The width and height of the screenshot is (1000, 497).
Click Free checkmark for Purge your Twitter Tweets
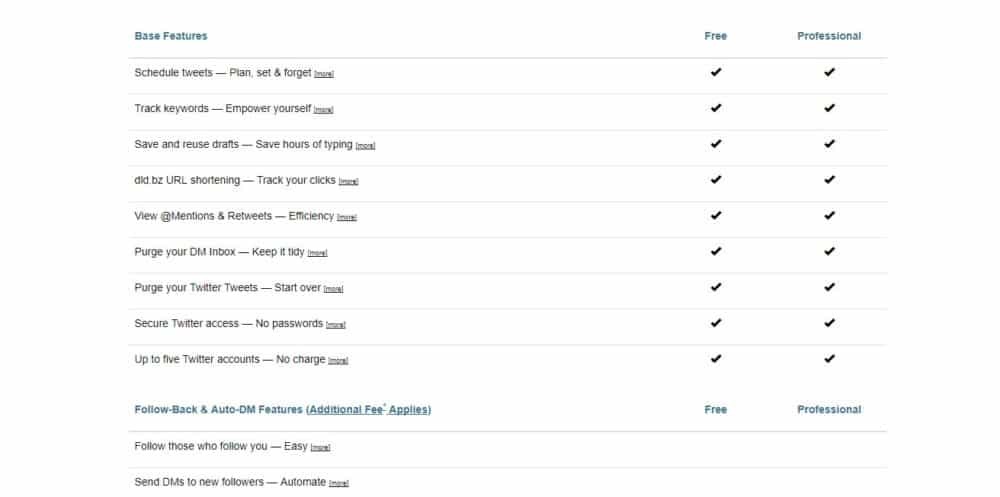tap(715, 288)
